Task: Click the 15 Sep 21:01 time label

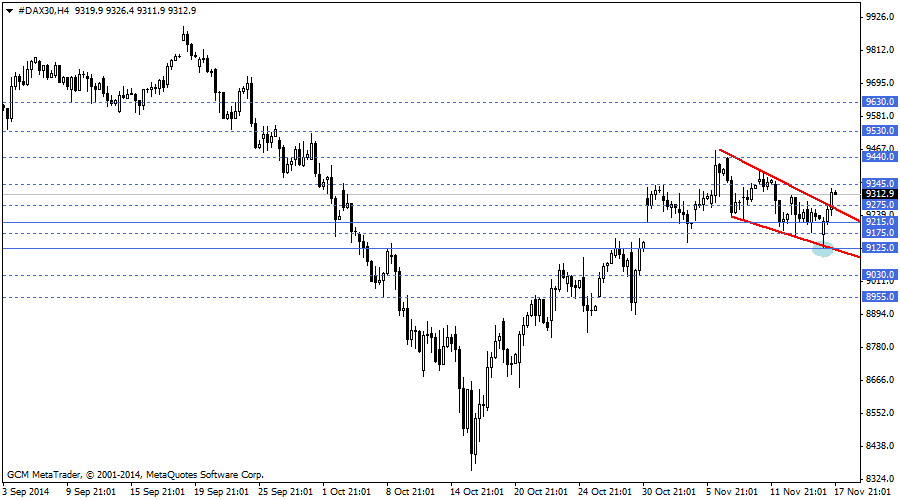Action: (157, 492)
